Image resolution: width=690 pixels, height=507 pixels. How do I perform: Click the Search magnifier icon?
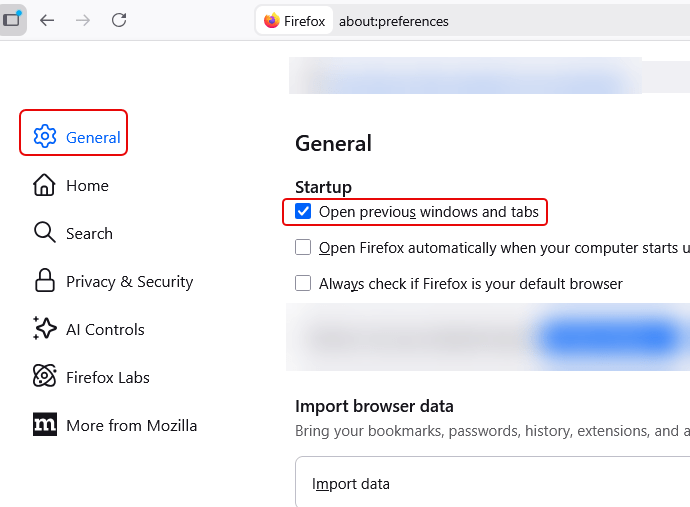[45, 233]
